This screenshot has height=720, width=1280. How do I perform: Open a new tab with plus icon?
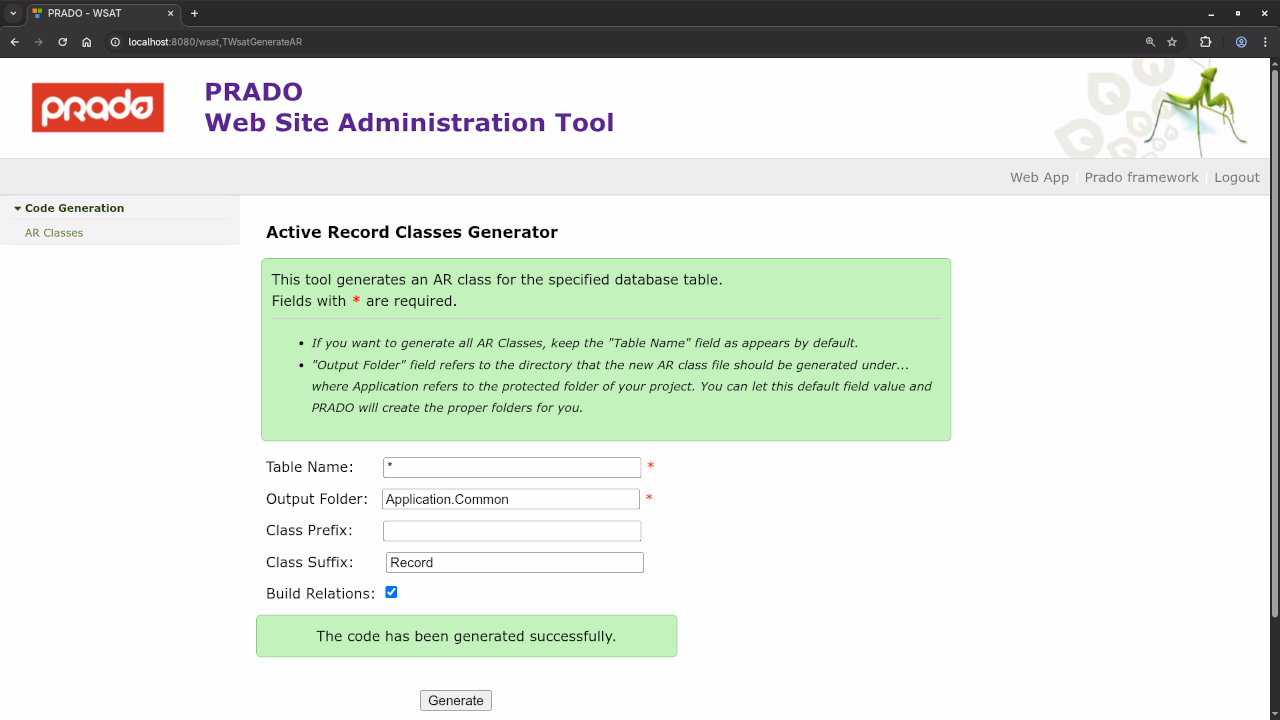(x=194, y=13)
